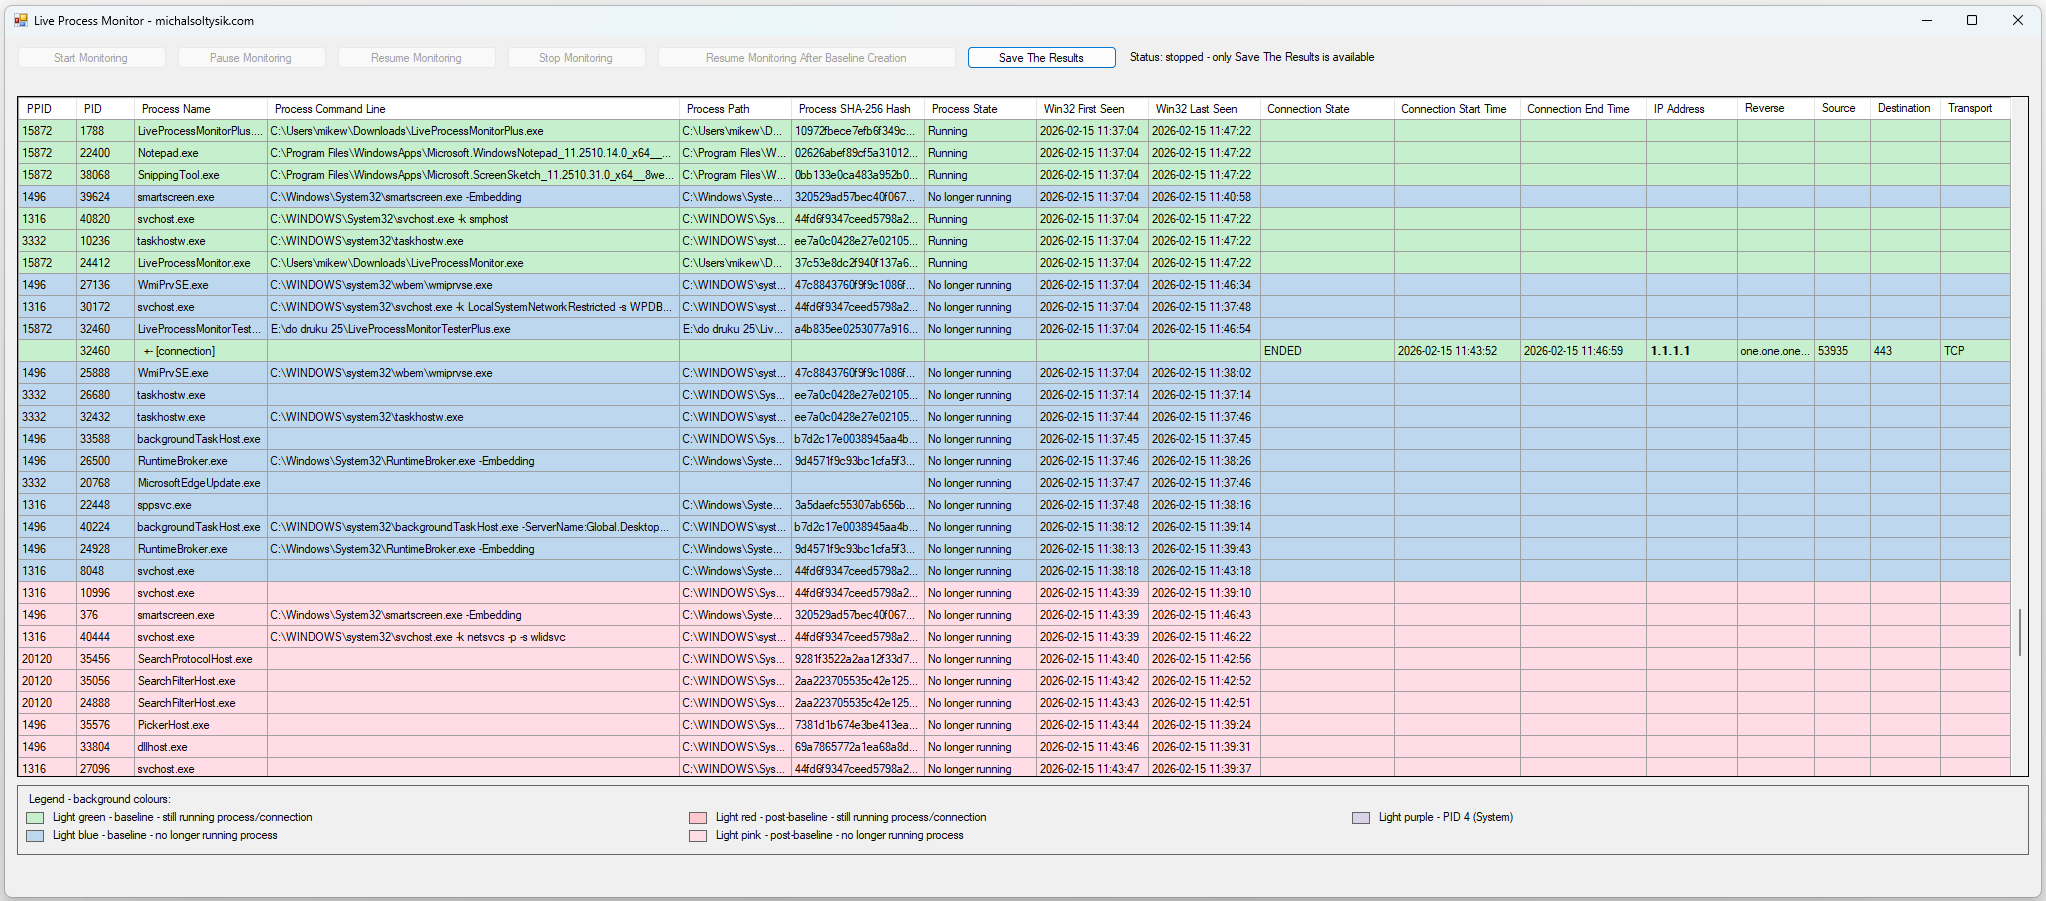Image resolution: width=2046 pixels, height=901 pixels.
Task: Click the light red legend swatch
Action: 698,818
